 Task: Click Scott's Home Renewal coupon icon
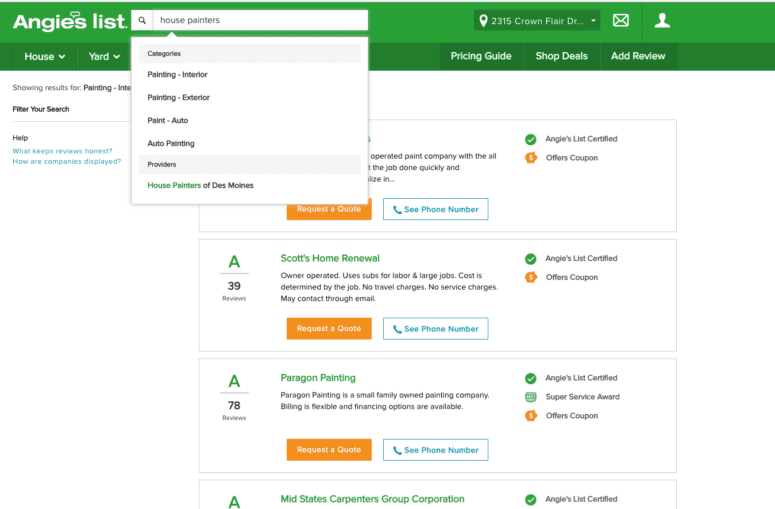531,277
